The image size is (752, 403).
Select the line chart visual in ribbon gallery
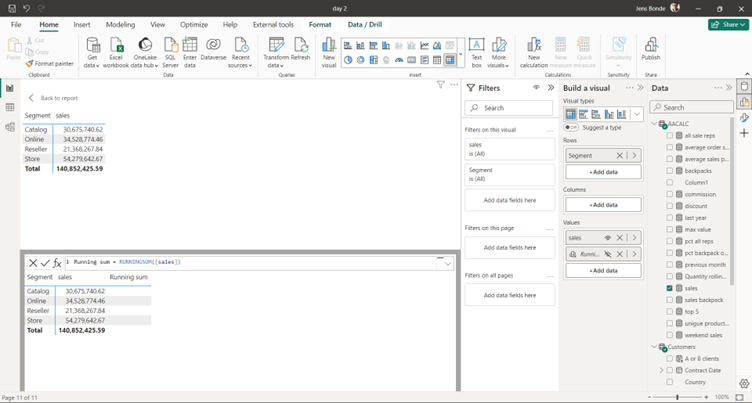(x=424, y=46)
